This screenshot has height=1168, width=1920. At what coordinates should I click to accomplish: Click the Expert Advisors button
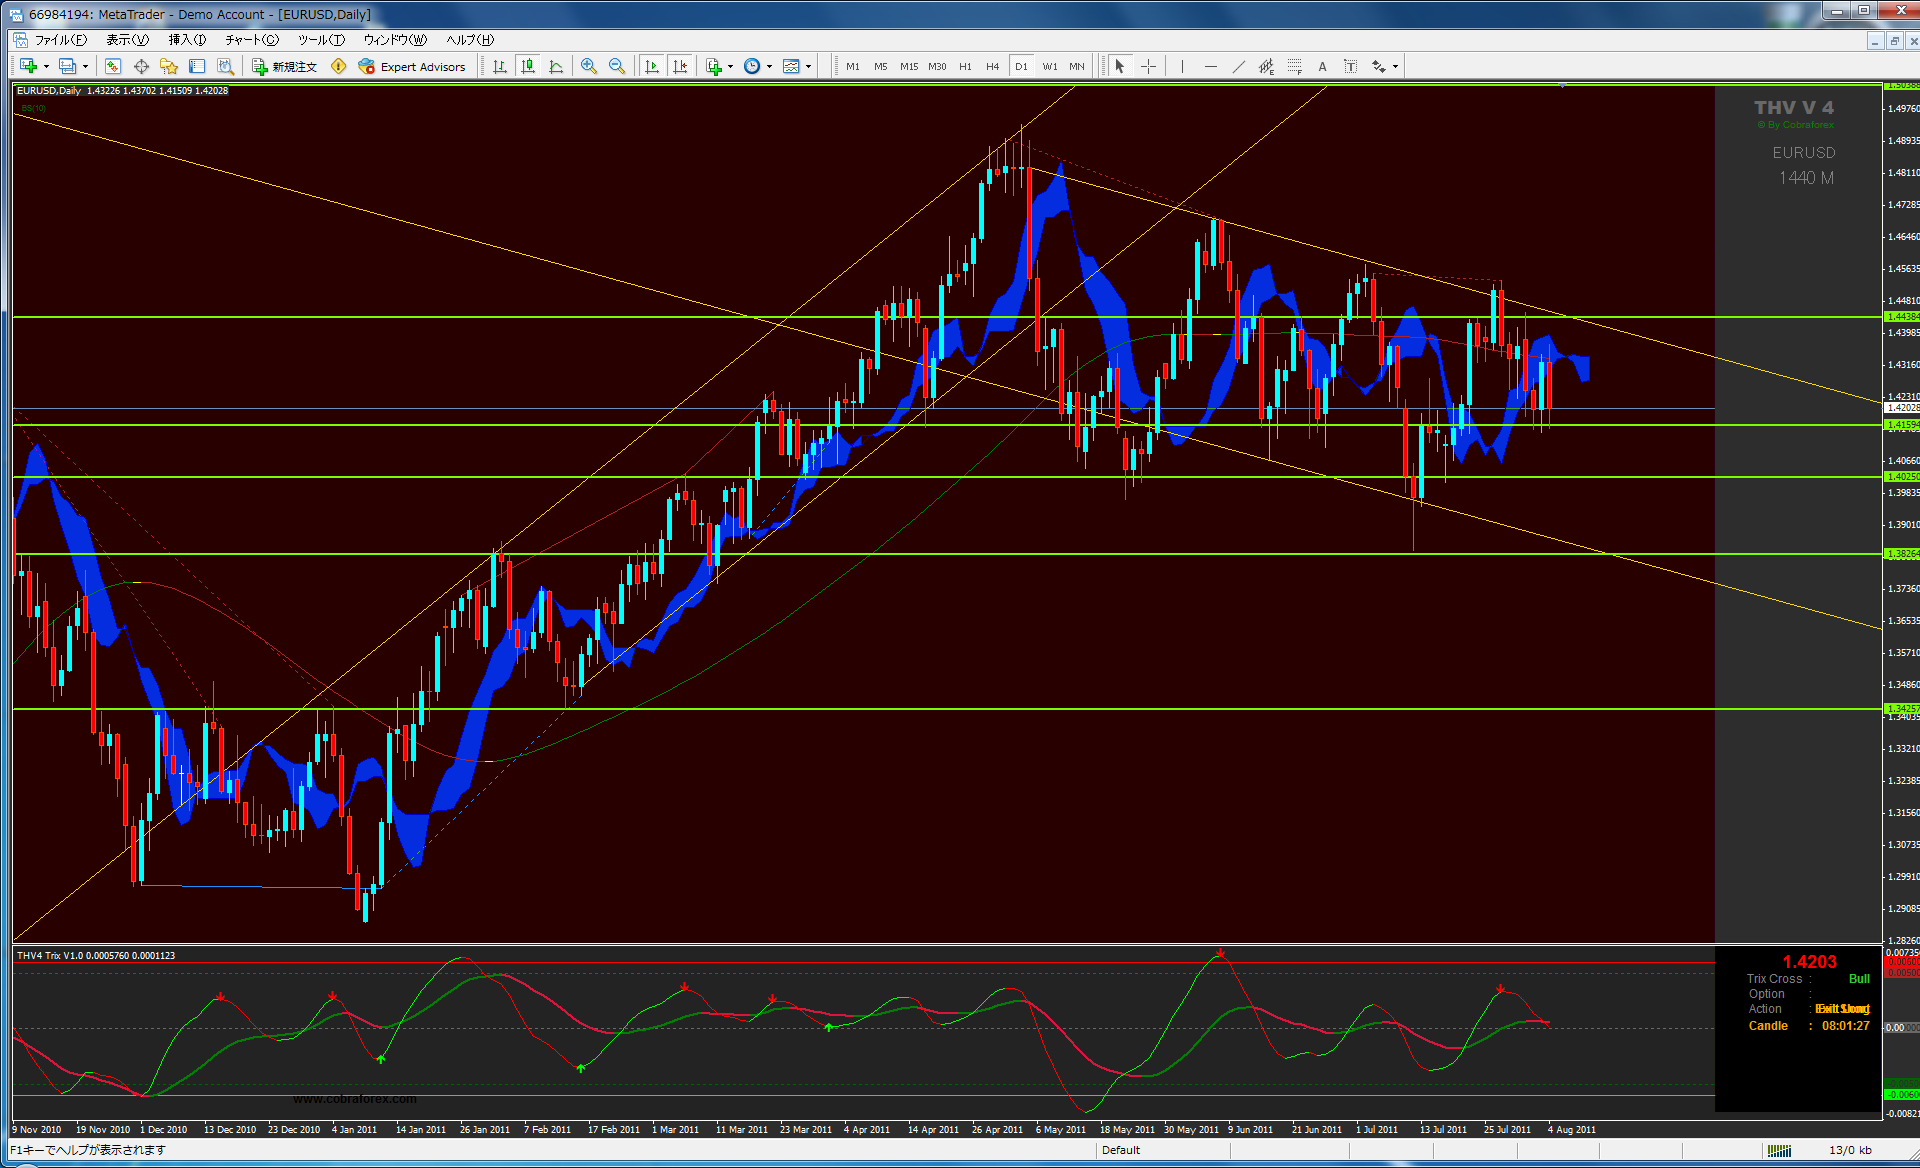pos(412,67)
